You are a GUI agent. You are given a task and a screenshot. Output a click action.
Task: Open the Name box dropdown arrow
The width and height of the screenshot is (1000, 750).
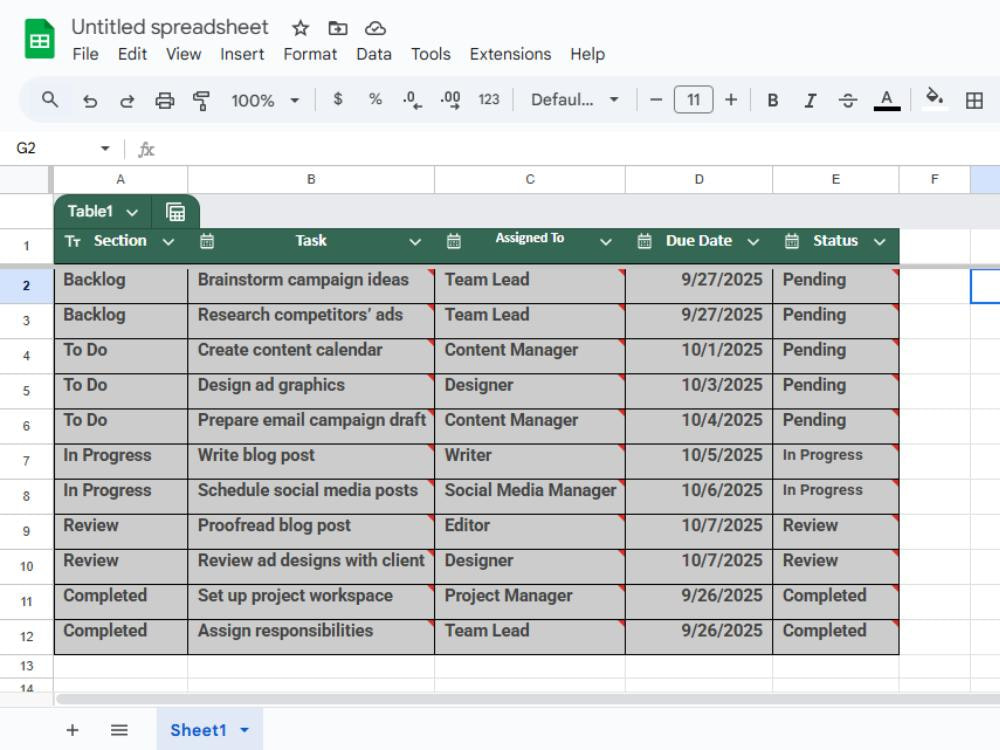pyautogui.click(x=105, y=149)
